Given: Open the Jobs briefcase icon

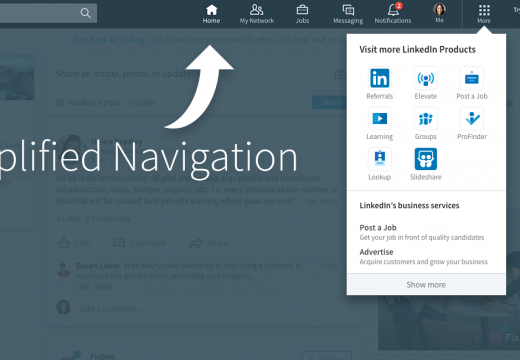Looking at the screenshot, I should [x=302, y=14].
